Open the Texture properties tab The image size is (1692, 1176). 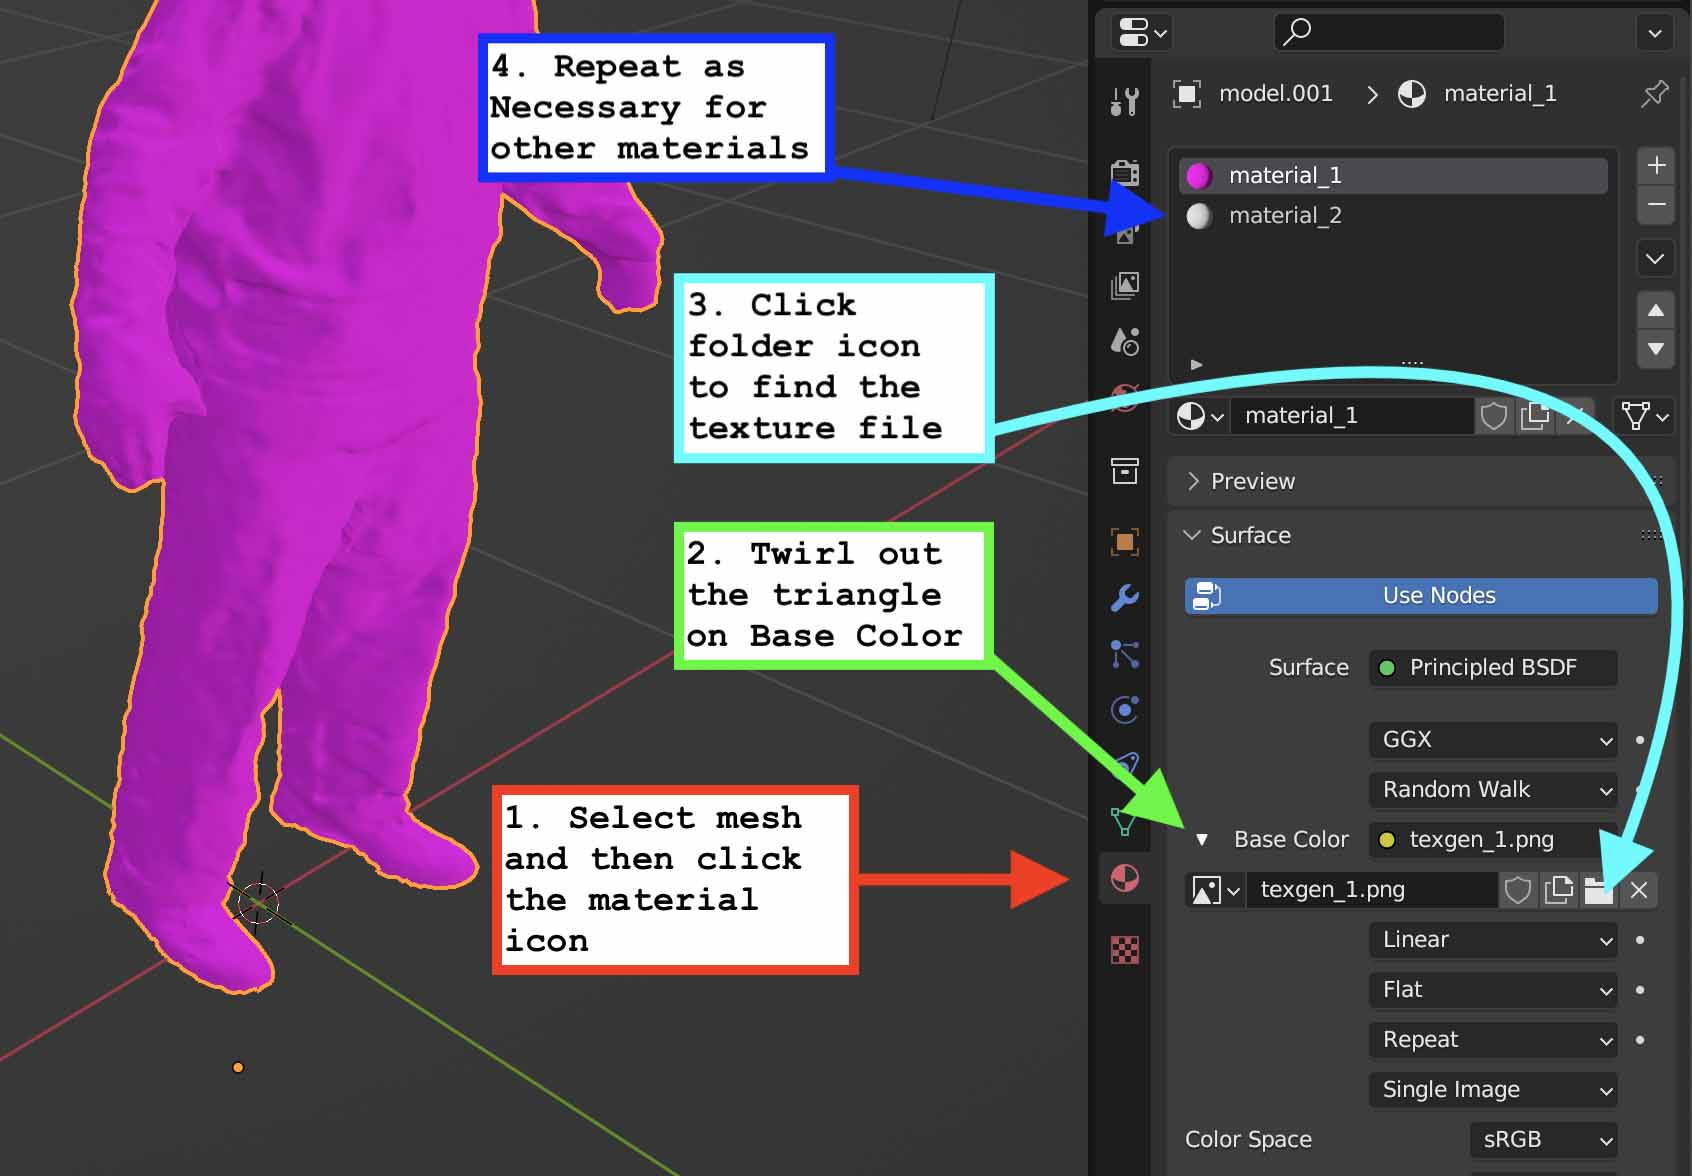pyautogui.click(x=1125, y=949)
